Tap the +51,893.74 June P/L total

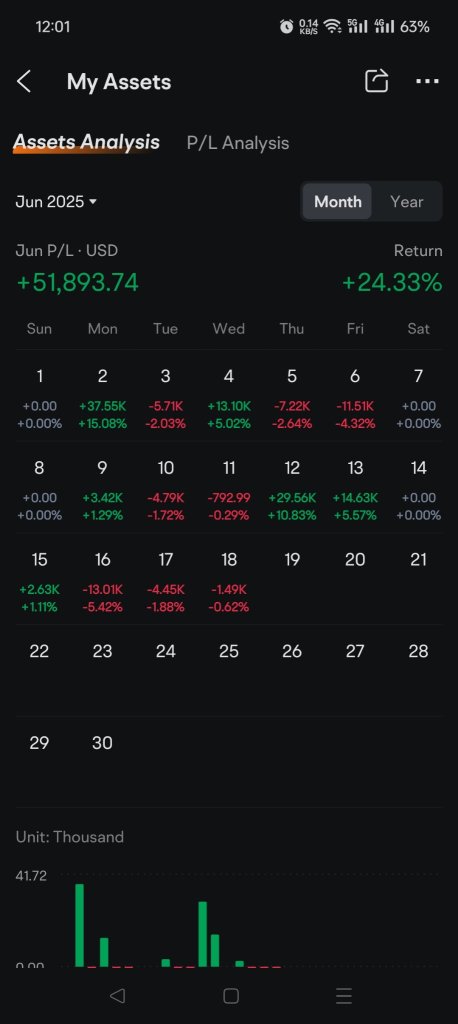[x=77, y=283]
